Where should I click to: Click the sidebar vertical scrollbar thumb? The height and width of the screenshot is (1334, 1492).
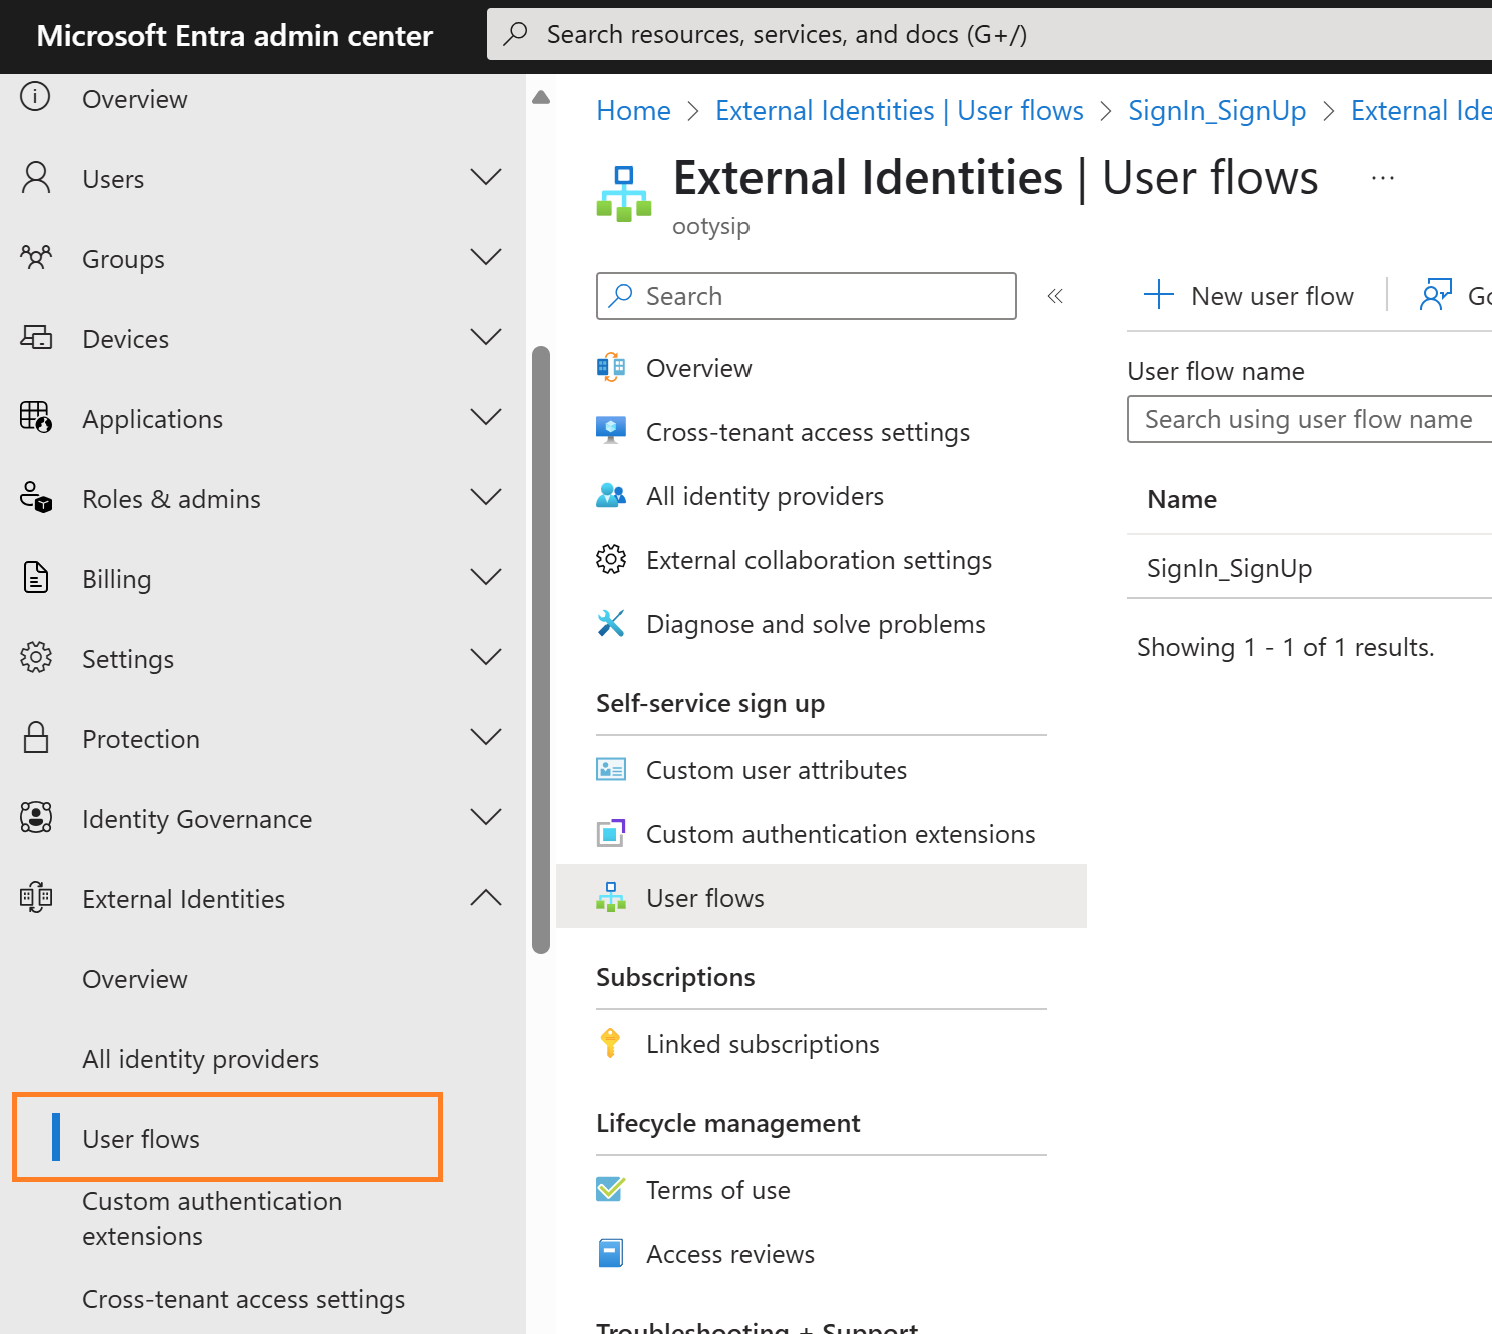pyautogui.click(x=541, y=650)
